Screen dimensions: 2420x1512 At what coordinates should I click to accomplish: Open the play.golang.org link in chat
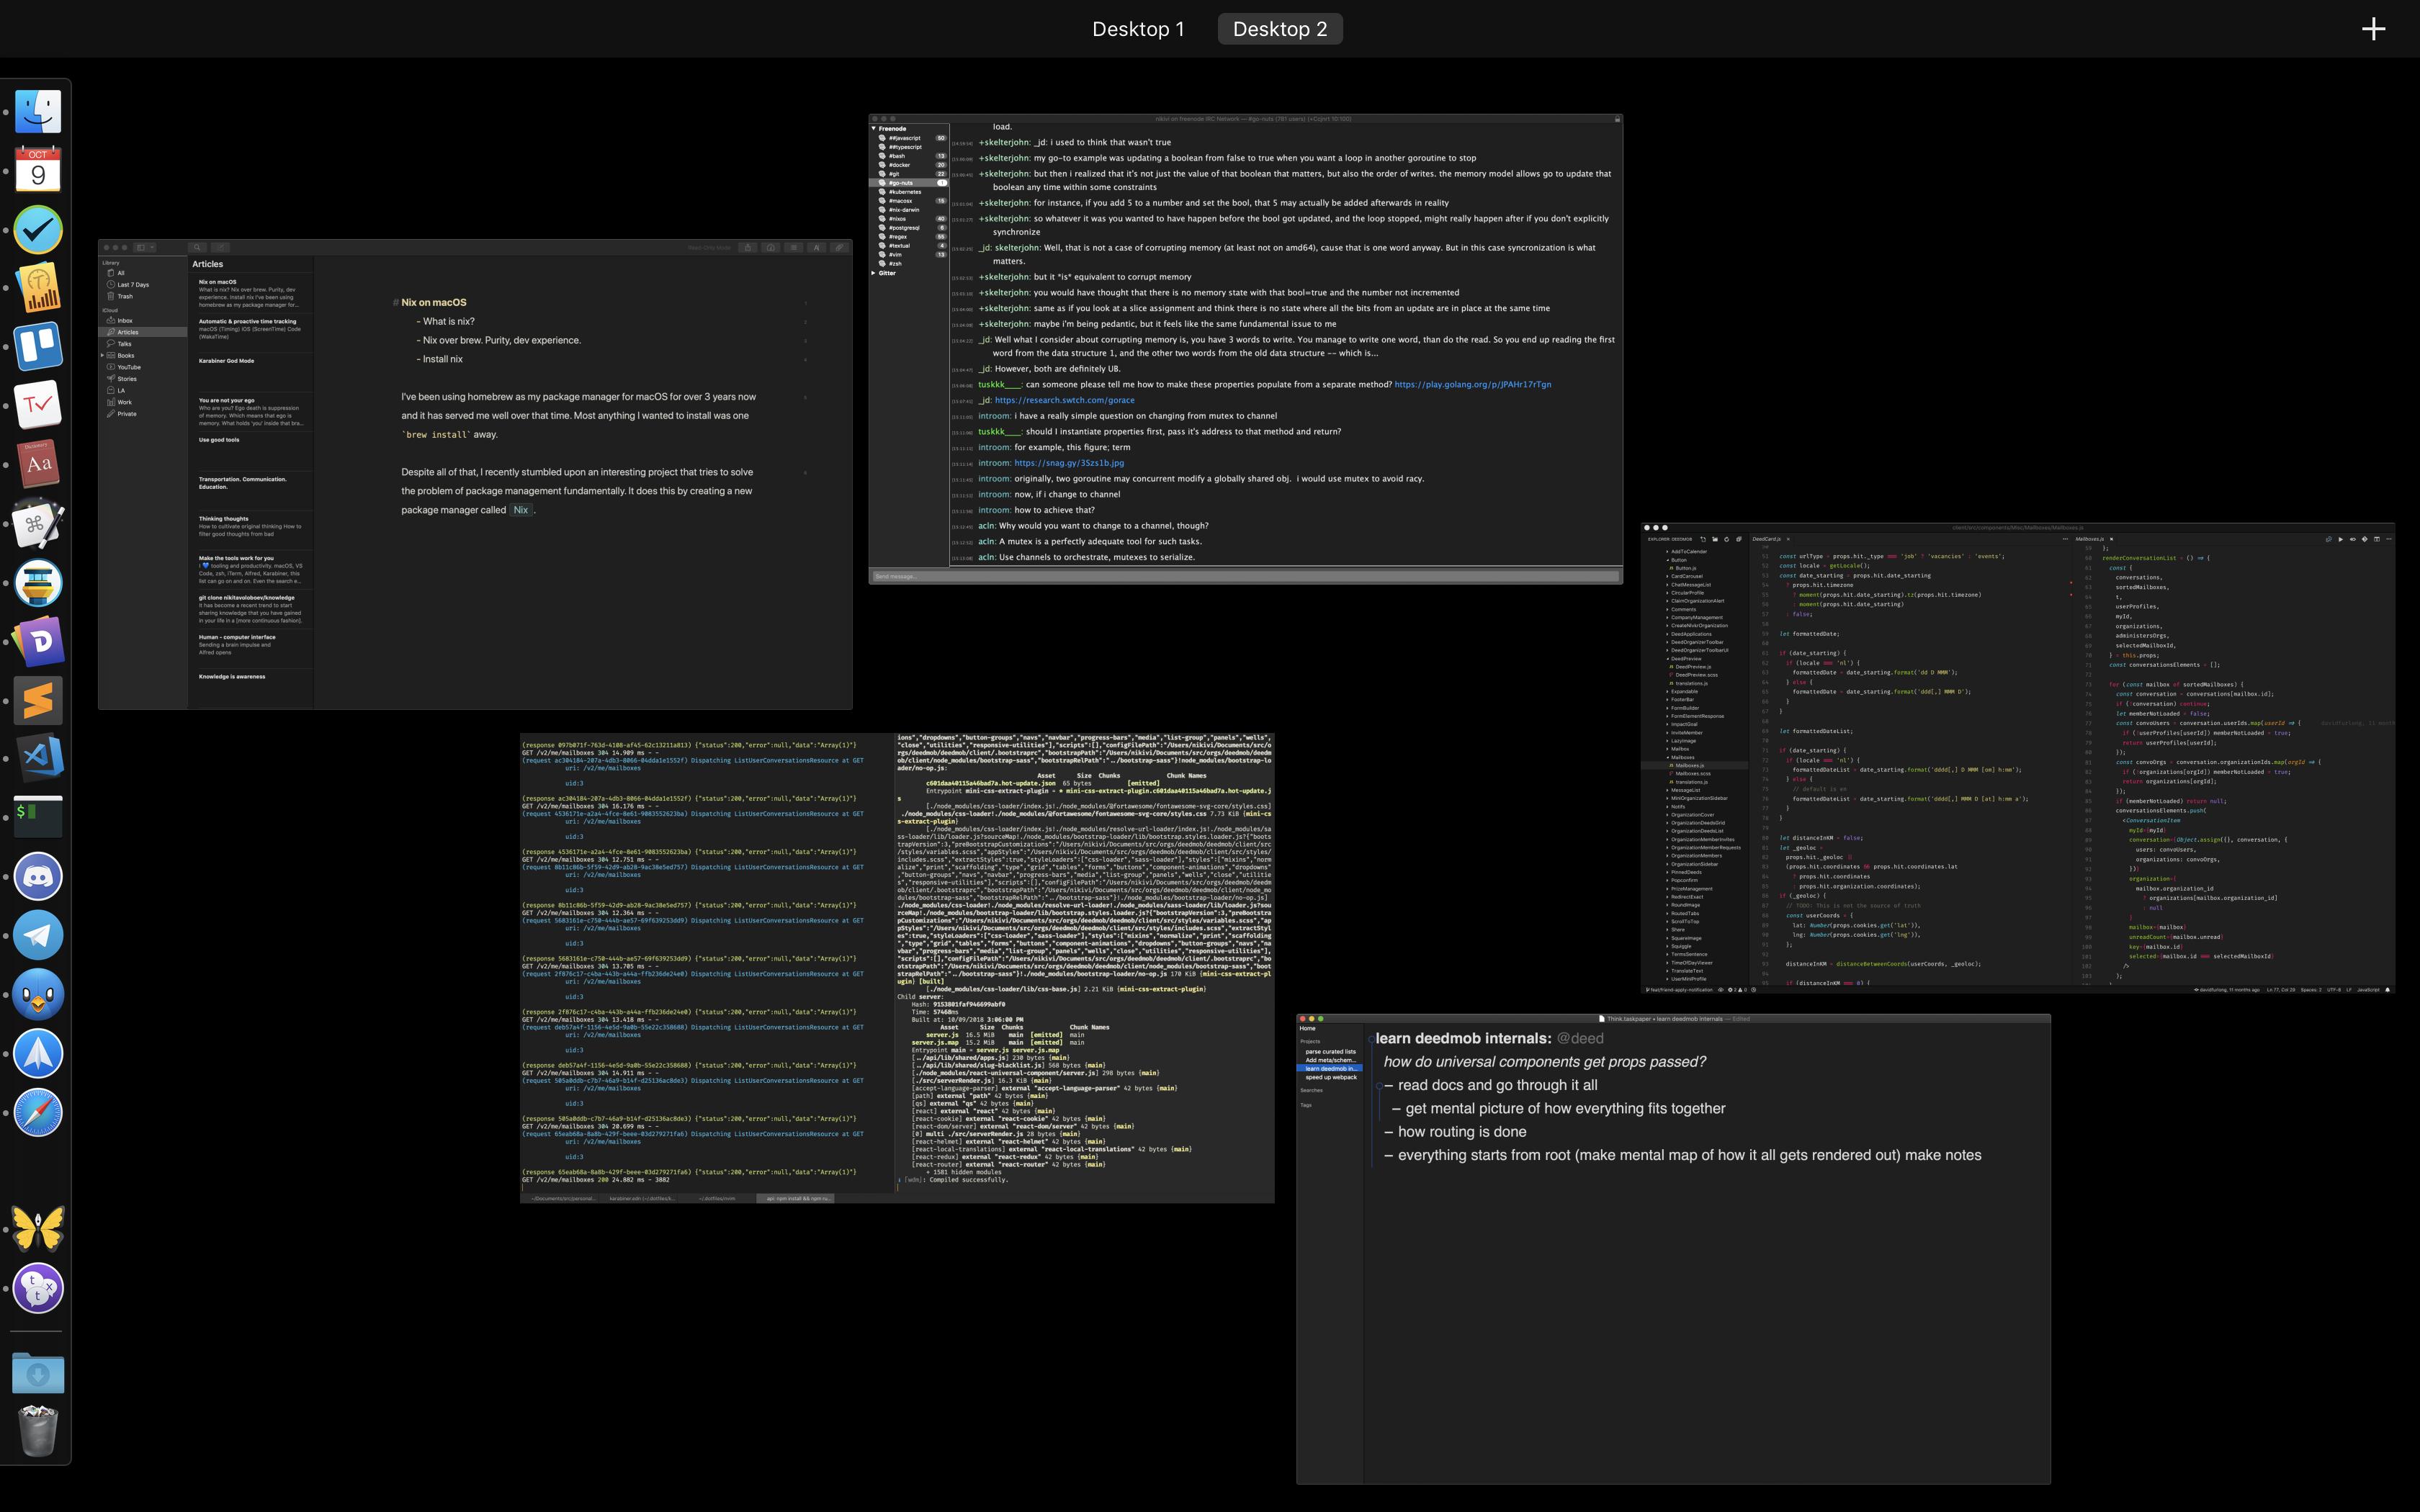point(1472,384)
